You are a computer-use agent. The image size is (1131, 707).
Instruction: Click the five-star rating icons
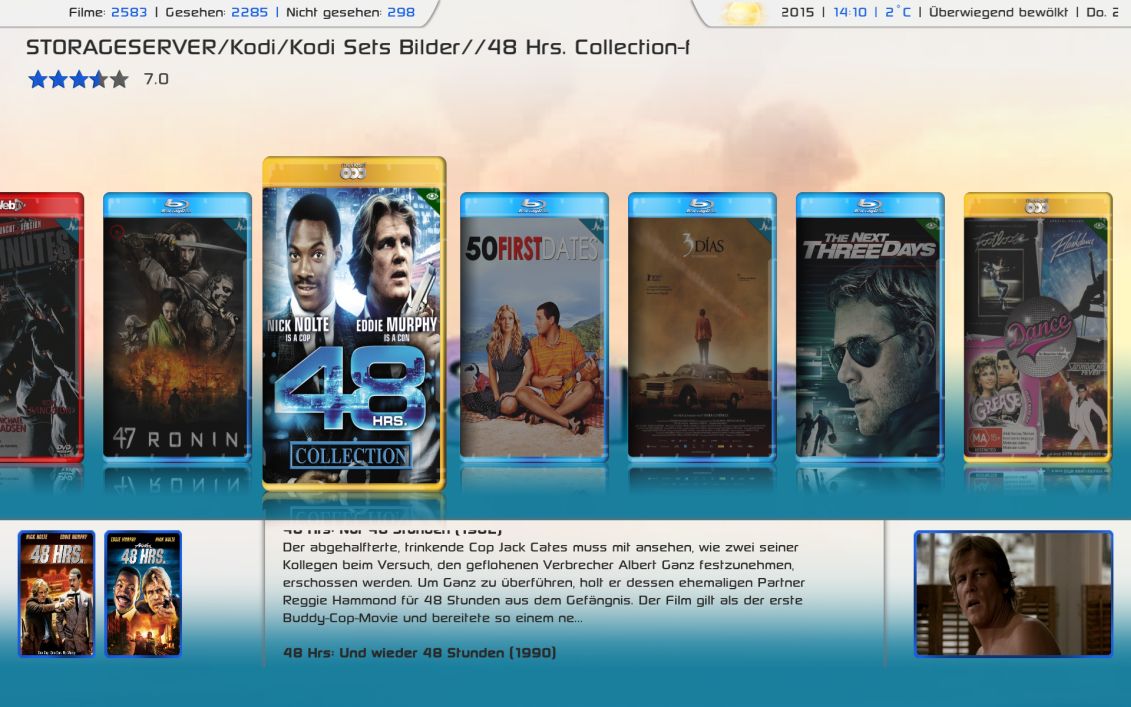78,79
